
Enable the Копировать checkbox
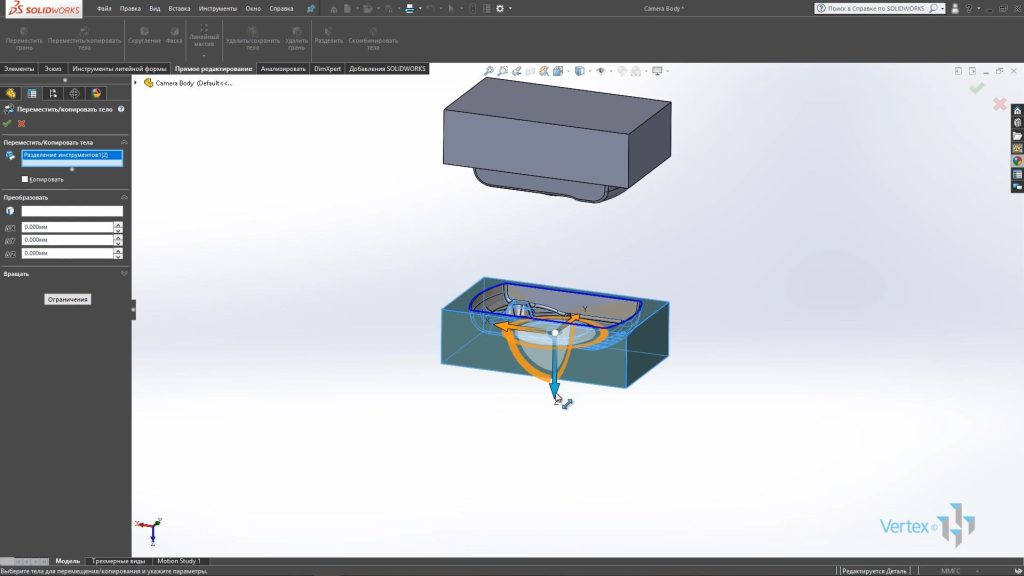pyautogui.click(x=25, y=179)
